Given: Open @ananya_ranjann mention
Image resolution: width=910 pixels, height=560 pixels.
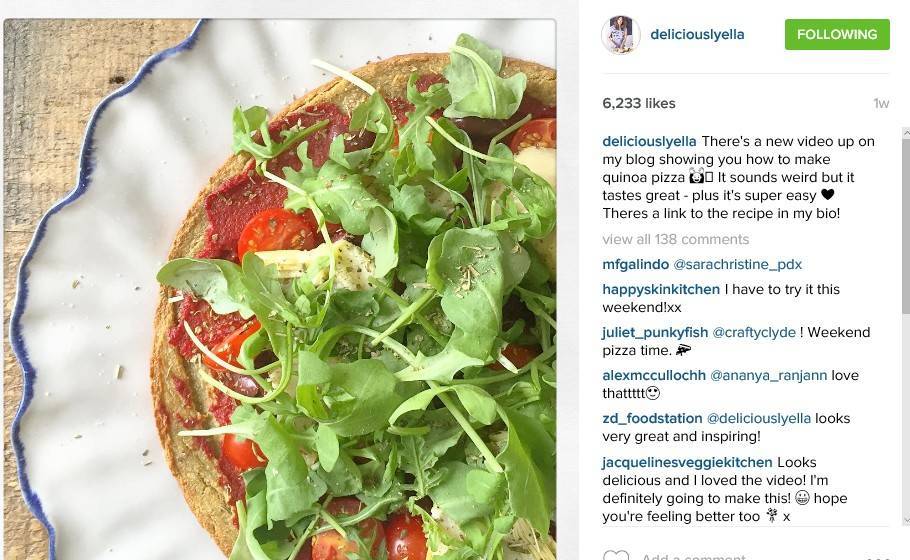Looking at the screenshot, I should (768, 375).
